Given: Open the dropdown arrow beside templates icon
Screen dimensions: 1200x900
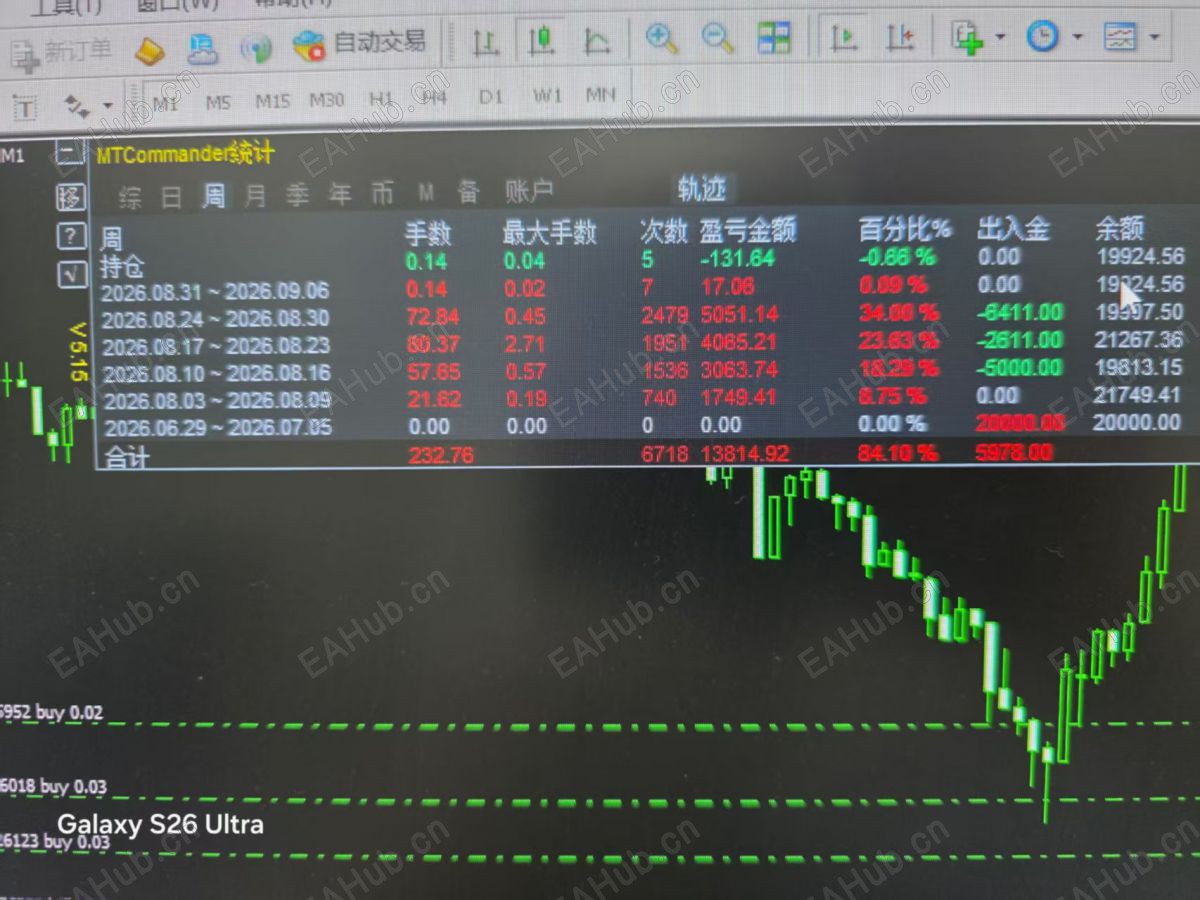Looking at the screenshot, I should 1154,38.
